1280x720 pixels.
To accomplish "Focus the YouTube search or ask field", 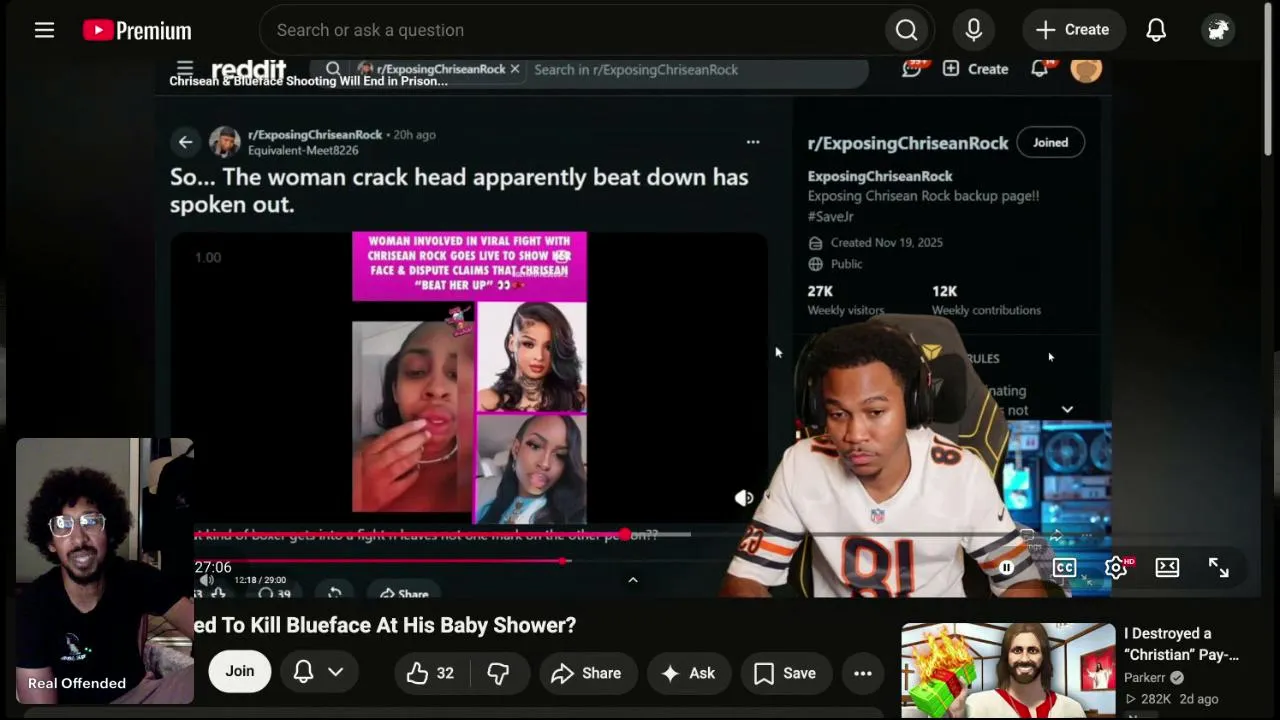I will tap(570, 30).
